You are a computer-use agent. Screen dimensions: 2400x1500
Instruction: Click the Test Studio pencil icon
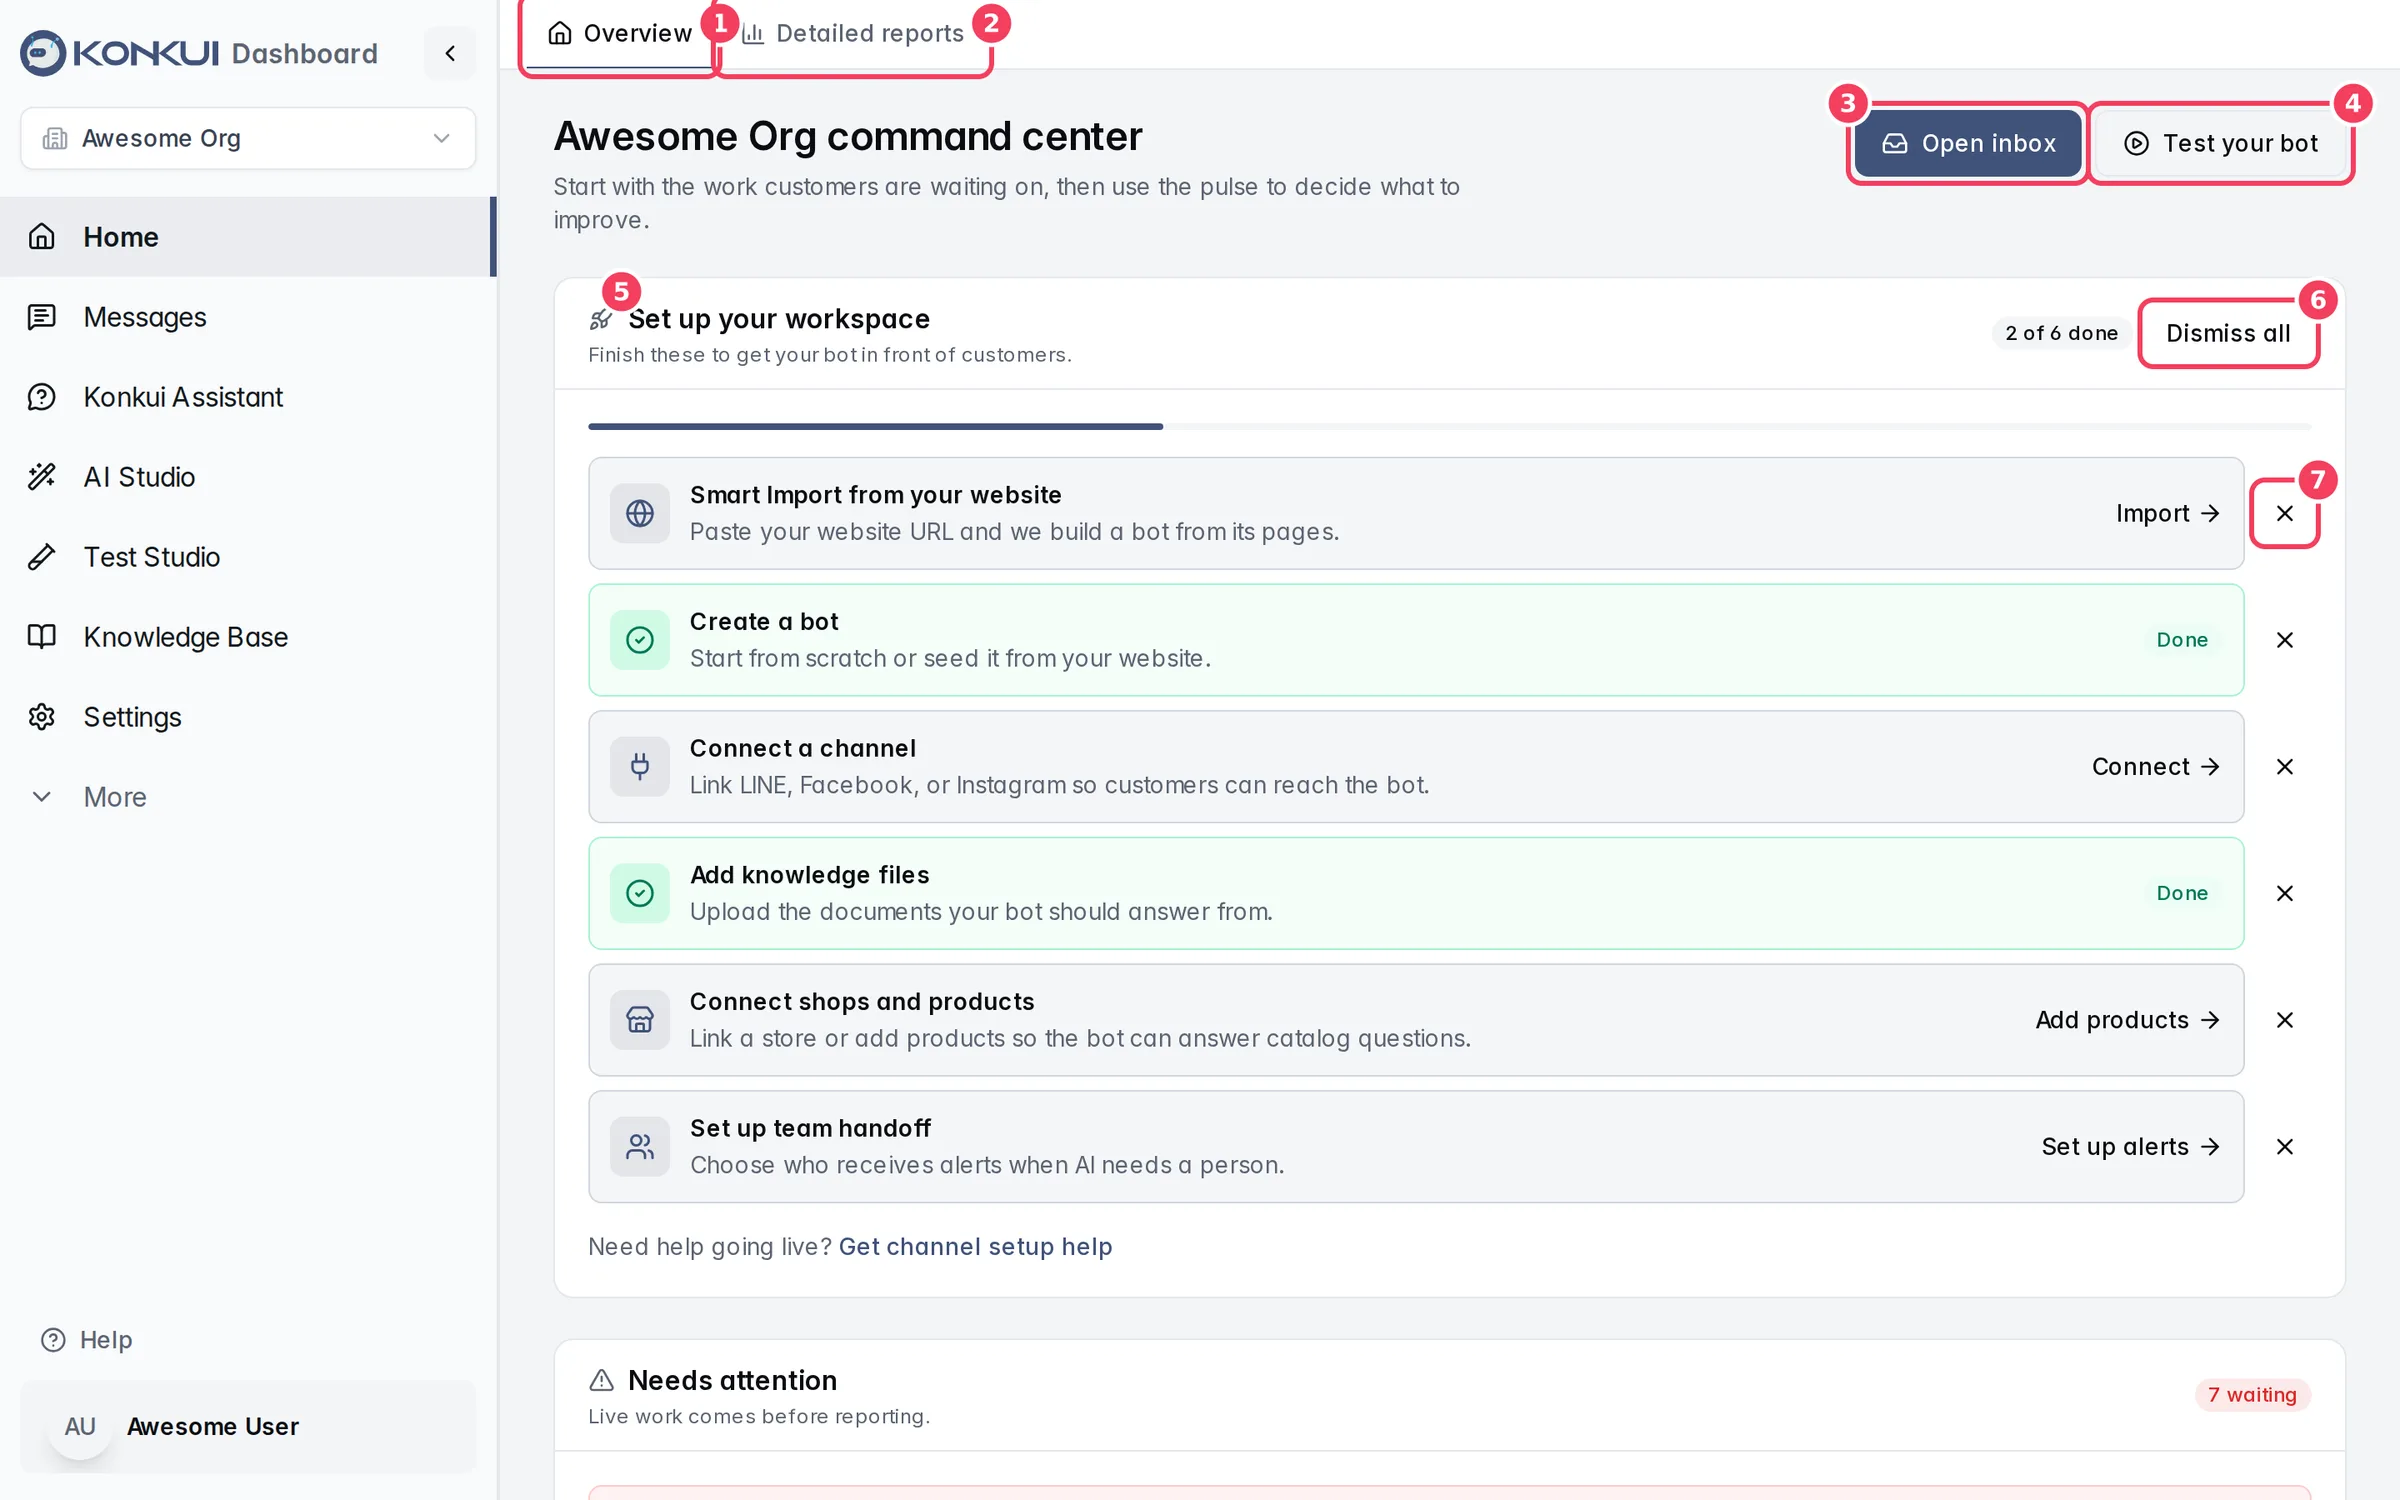pyautogui.click(x=42, y=557)
